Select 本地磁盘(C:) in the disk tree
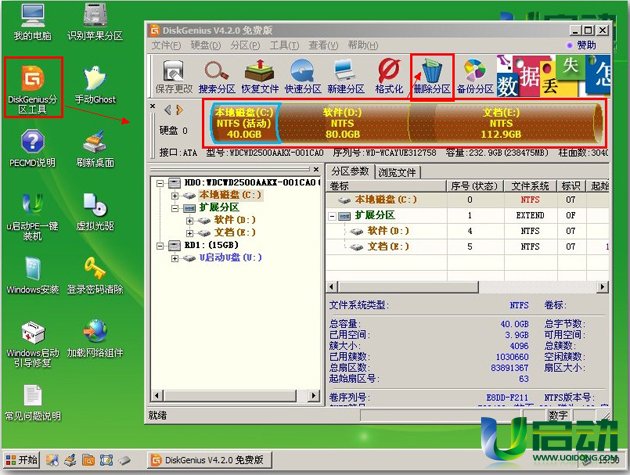 230,195
